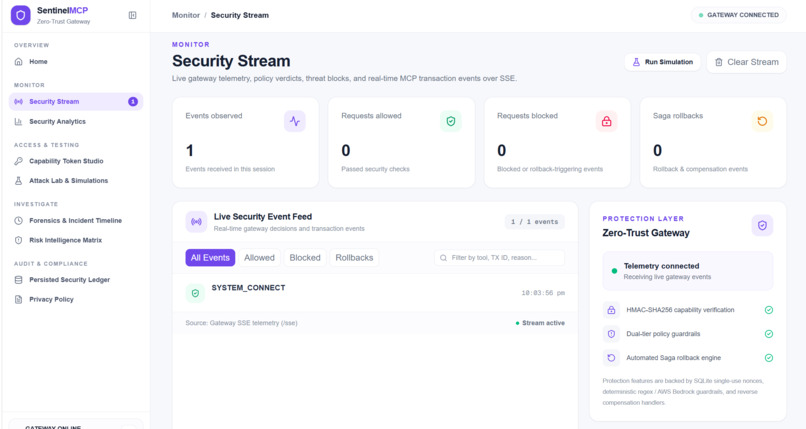Select the All Events filter tab
The image size is (806, 429).
pos(210,258)
